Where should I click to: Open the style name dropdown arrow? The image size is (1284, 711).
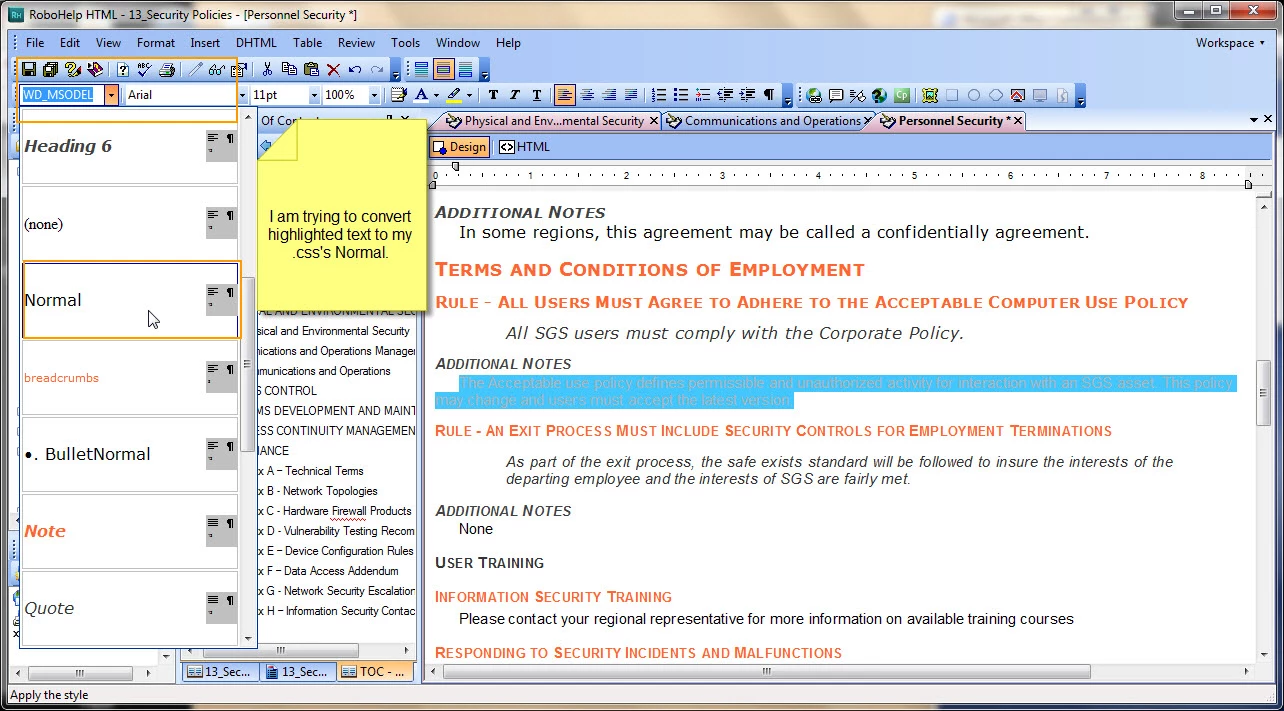point(111,95)
